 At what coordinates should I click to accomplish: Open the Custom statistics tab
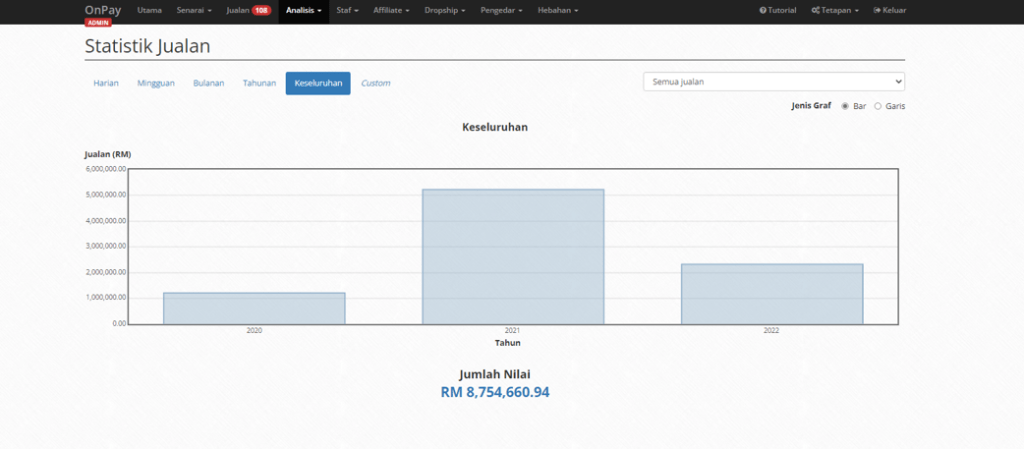click(x=375, y=83)
